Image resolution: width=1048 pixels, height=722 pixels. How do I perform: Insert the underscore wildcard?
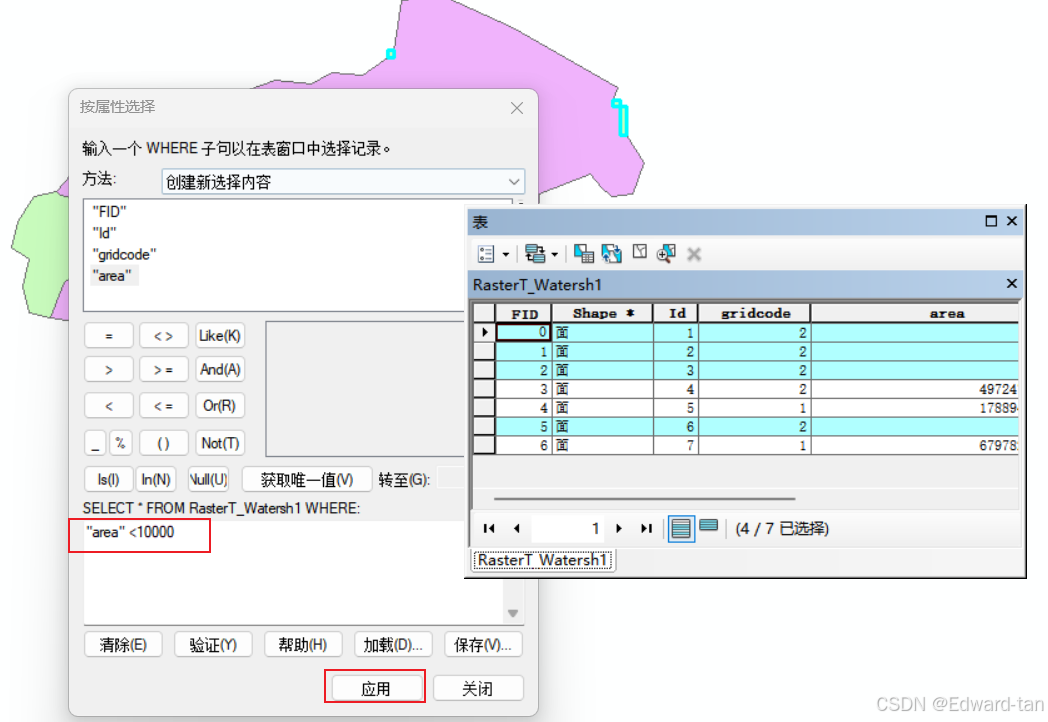95,443
